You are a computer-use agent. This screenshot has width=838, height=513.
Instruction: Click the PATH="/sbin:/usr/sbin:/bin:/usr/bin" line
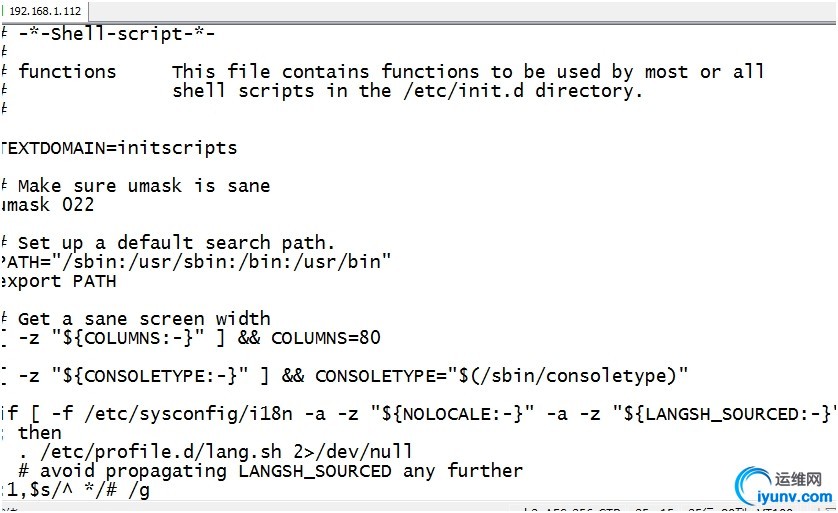tap(197, 262)
